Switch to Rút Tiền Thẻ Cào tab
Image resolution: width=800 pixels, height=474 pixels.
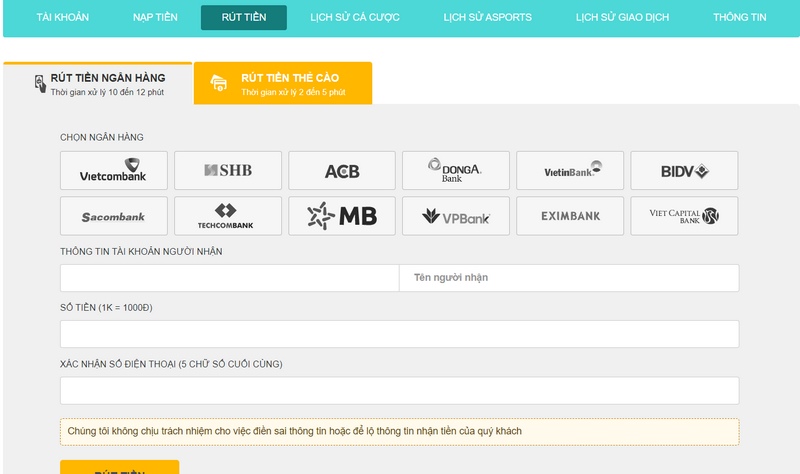pos(283,83)
